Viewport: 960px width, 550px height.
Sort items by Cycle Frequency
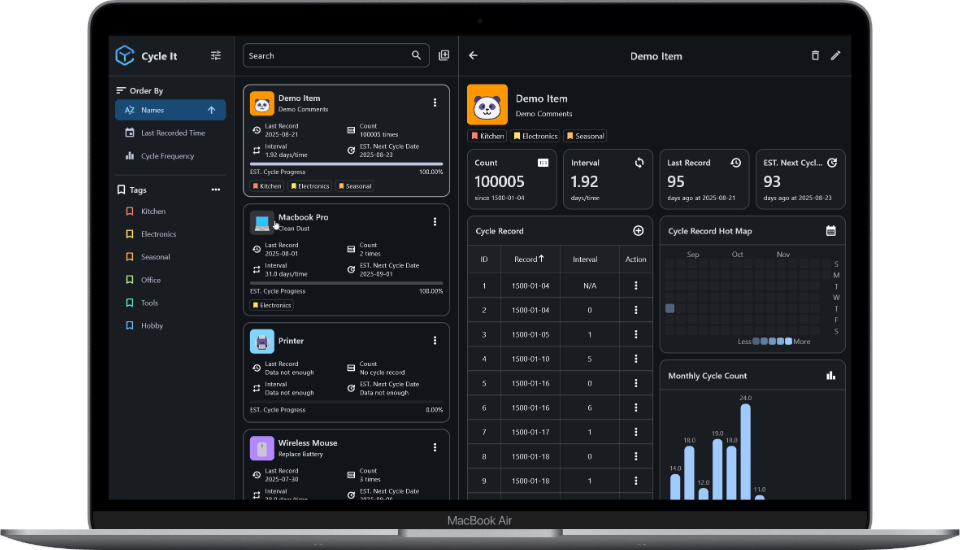pos(170,156)
